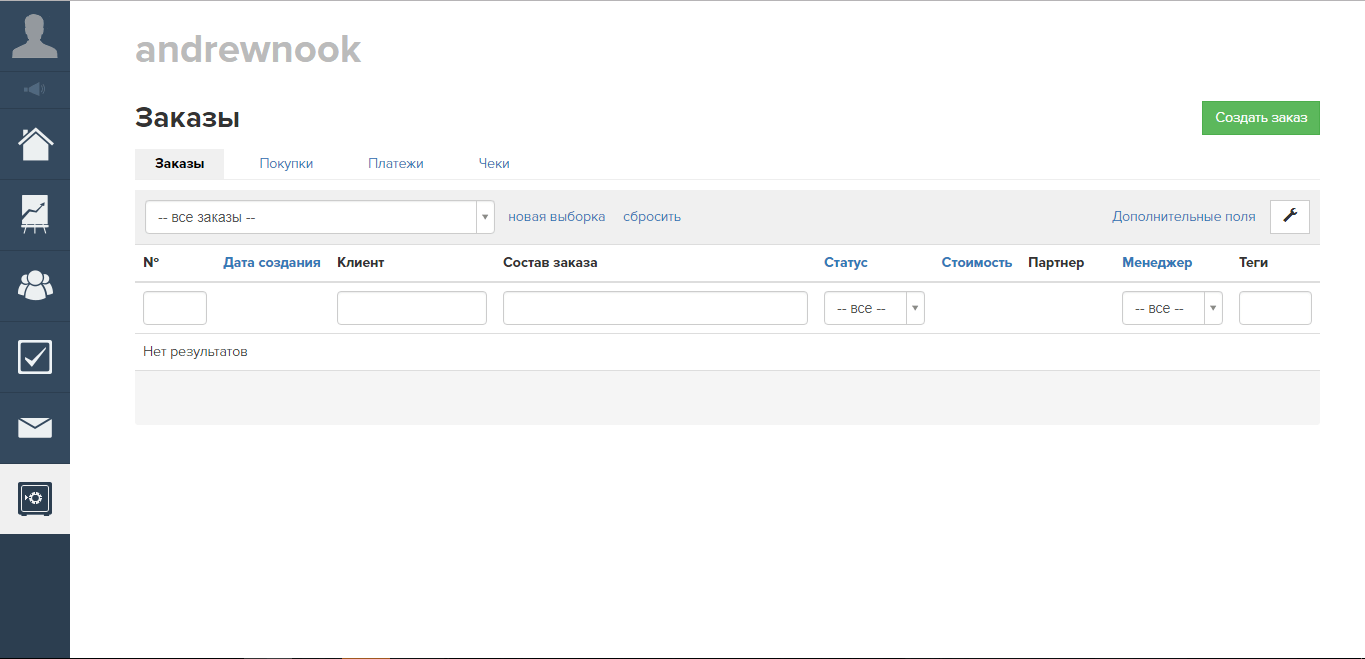Open the analytics chart icon in sidebar
Image resolution: width=1365 pixels, height=659 pixels.
tap(35, 215)
